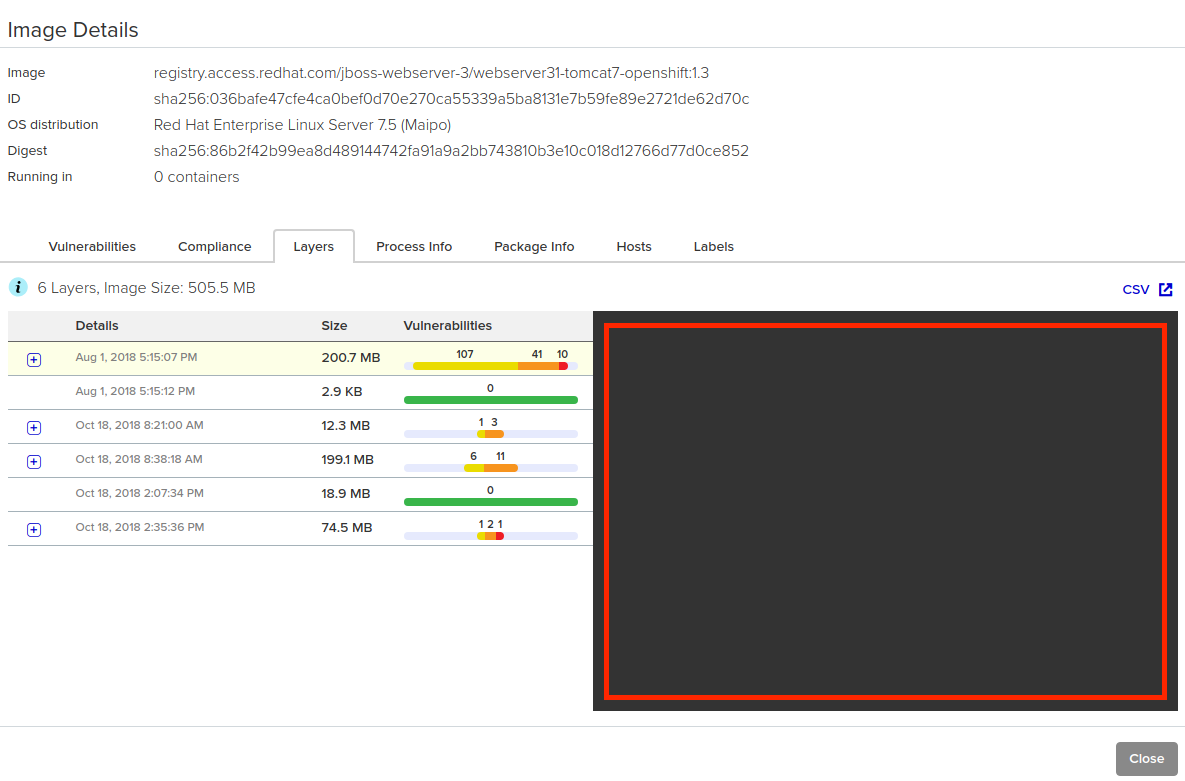The height and width of the screenshot is (781, 1185).
Task: Click the Image Details heading
Action: 73,30
